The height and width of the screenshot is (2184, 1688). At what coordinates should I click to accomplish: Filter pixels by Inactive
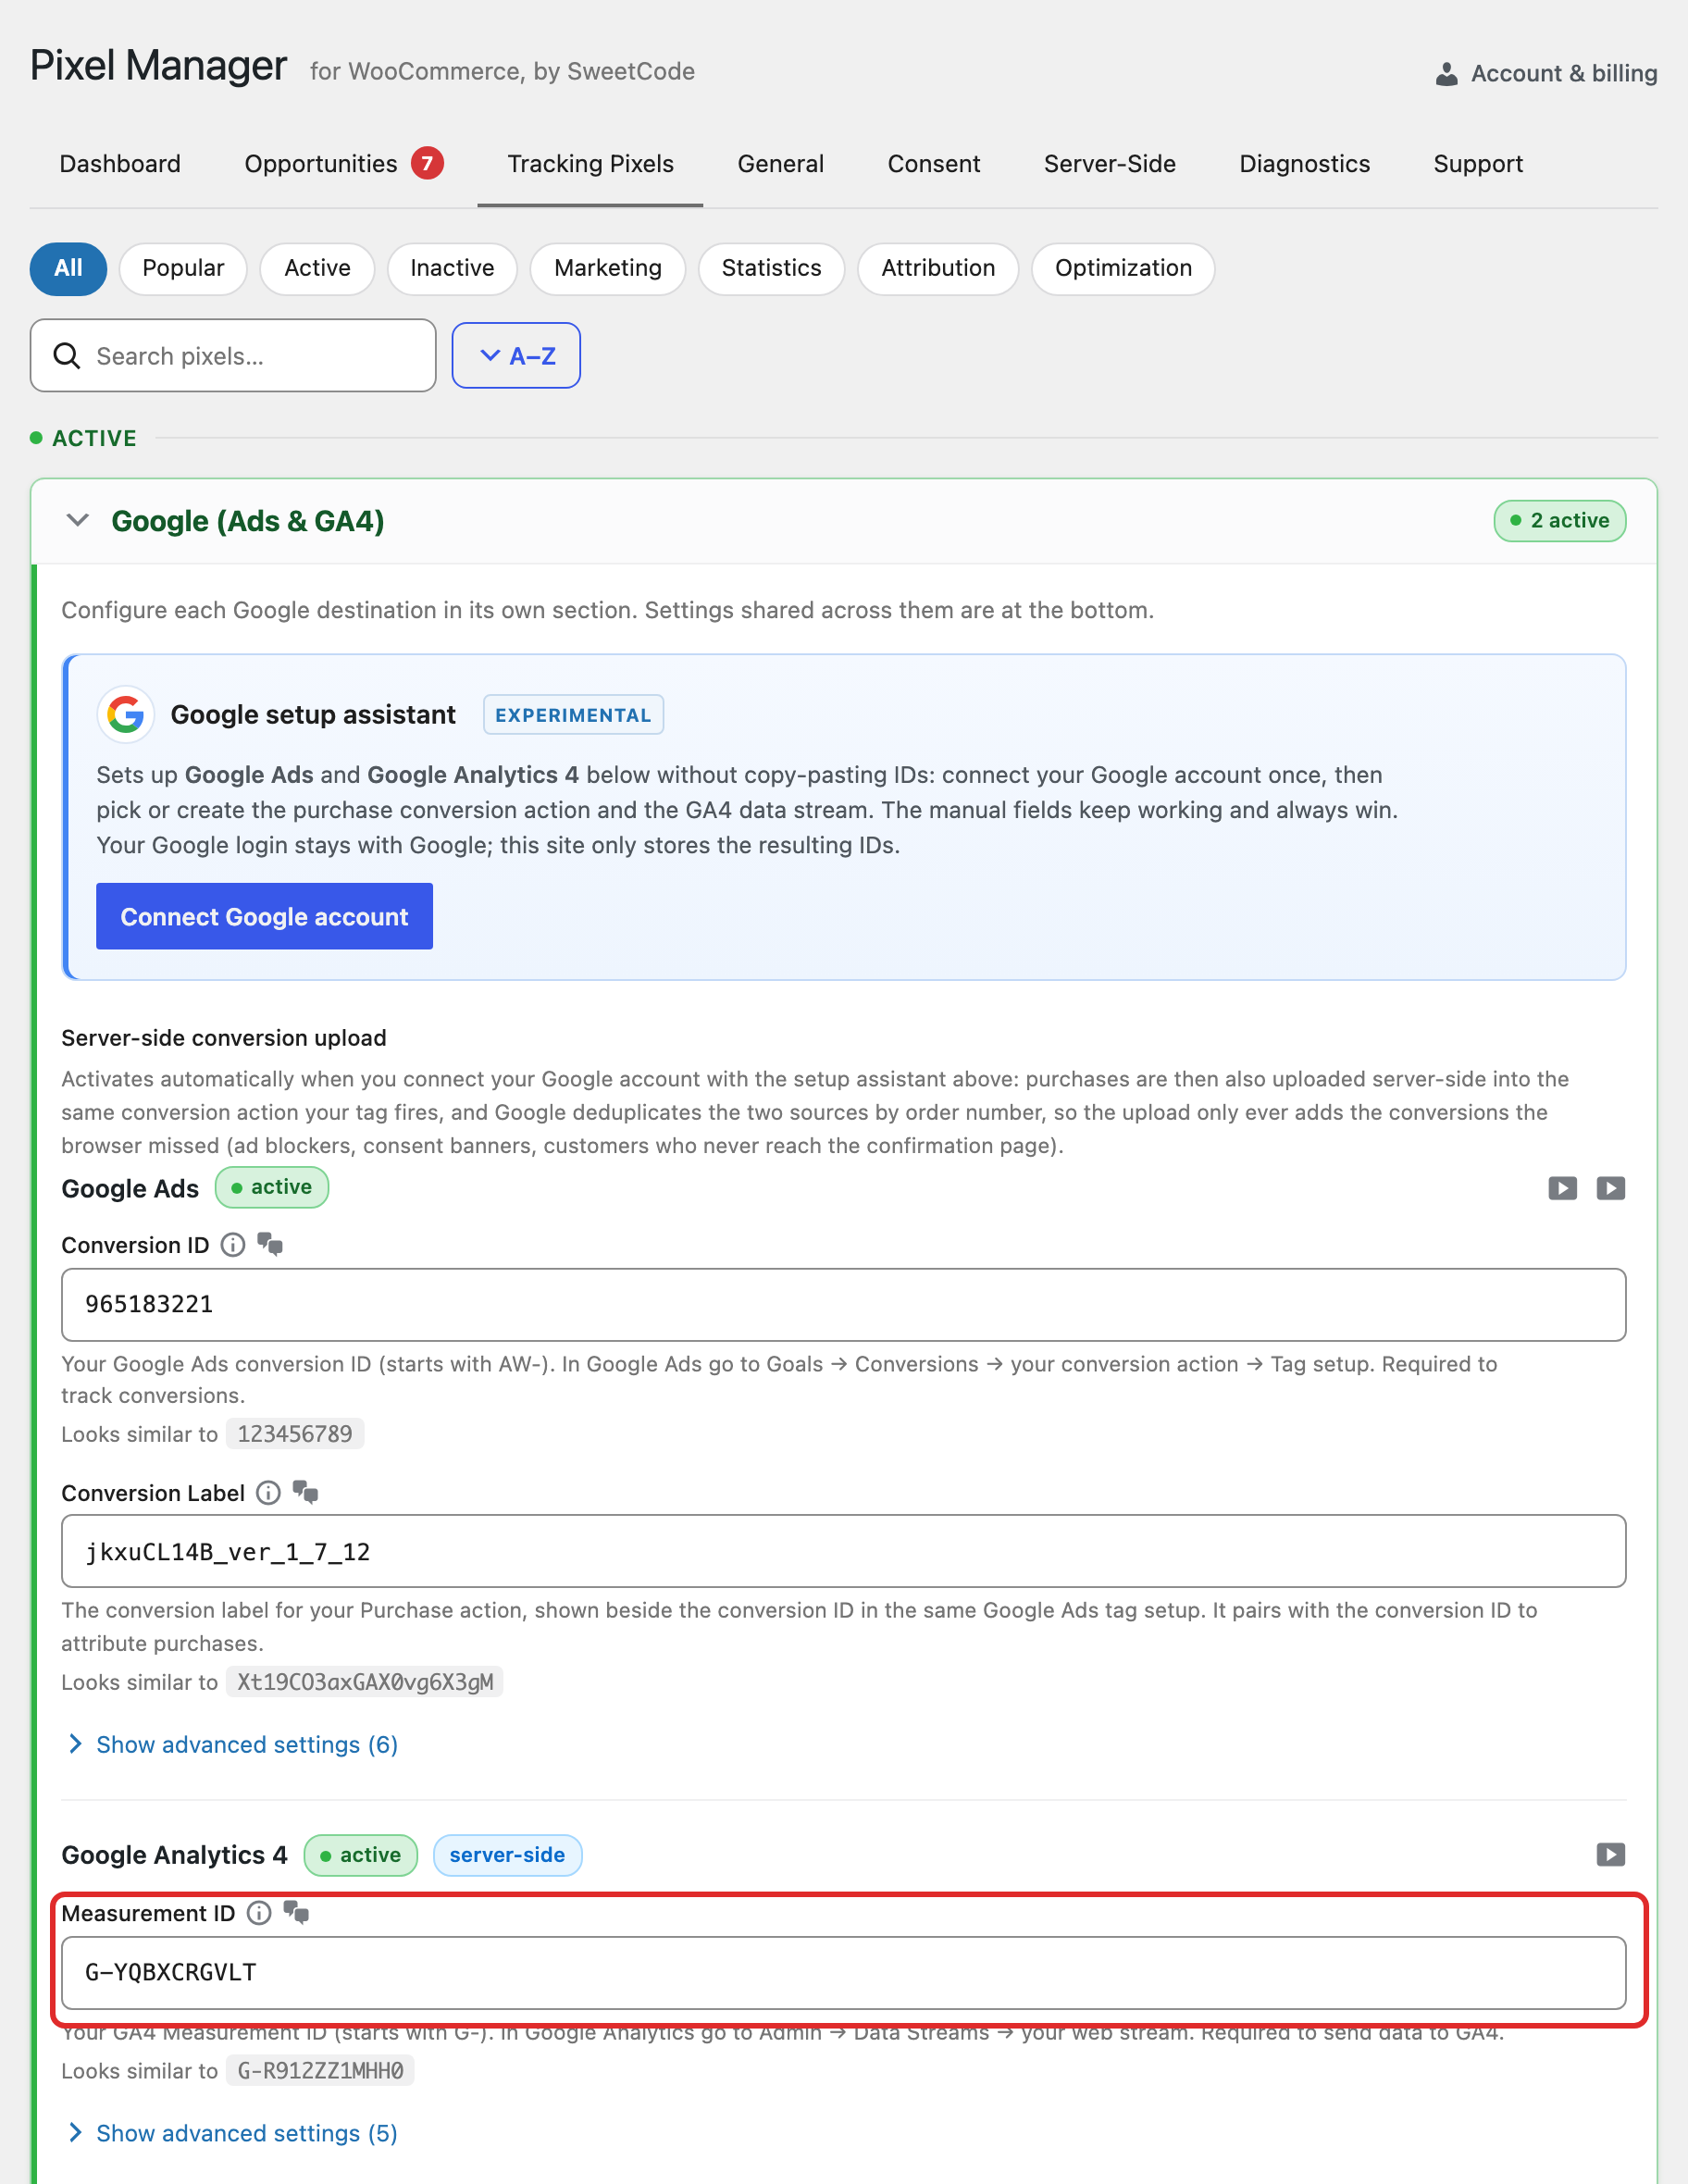coord(452,268)
